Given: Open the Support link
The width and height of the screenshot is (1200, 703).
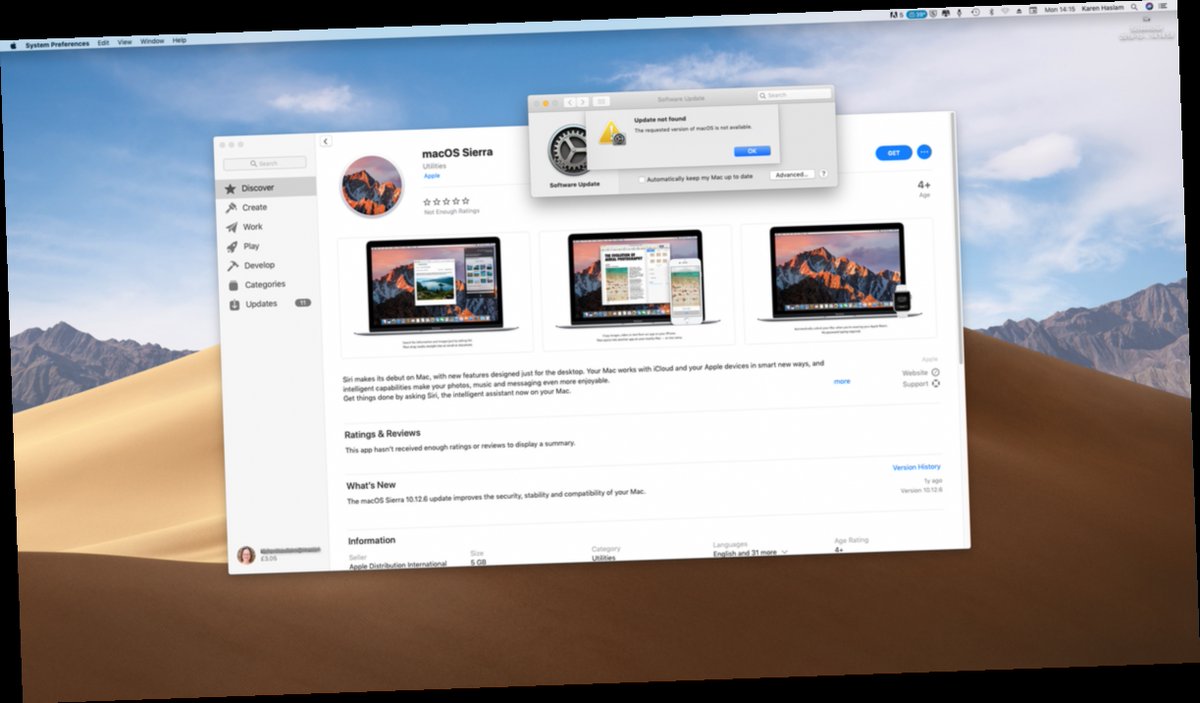Looking at the screenshot, I should pos(921,384).
